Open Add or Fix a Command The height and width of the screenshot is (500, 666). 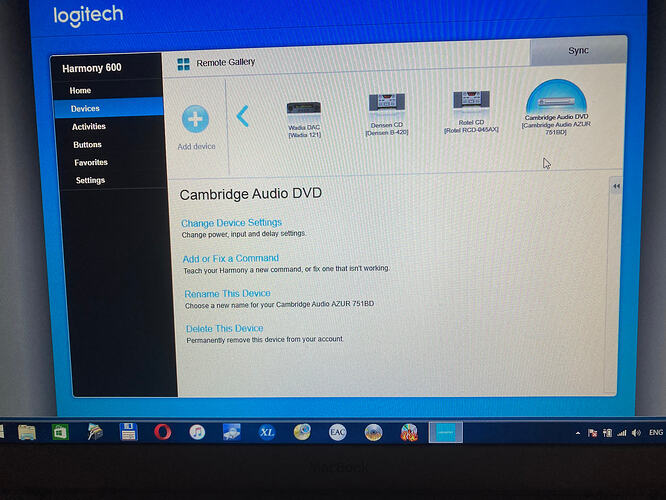(x=230, y=258)
